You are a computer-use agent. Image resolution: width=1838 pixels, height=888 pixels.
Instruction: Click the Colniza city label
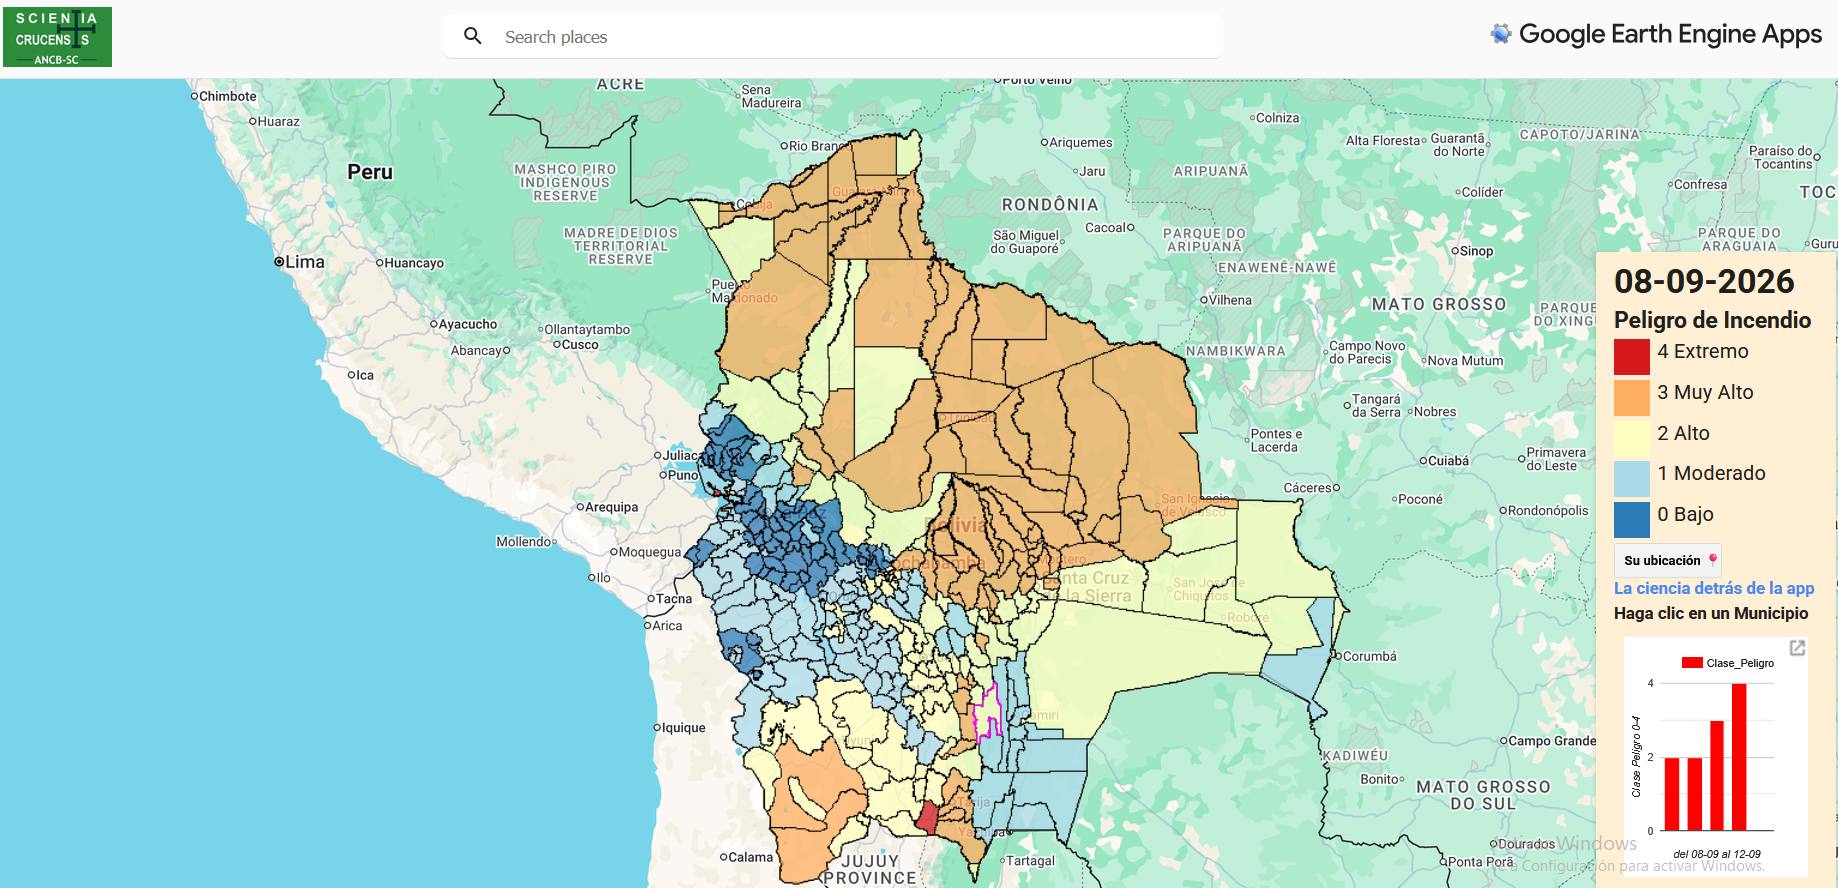point(1277,118)
